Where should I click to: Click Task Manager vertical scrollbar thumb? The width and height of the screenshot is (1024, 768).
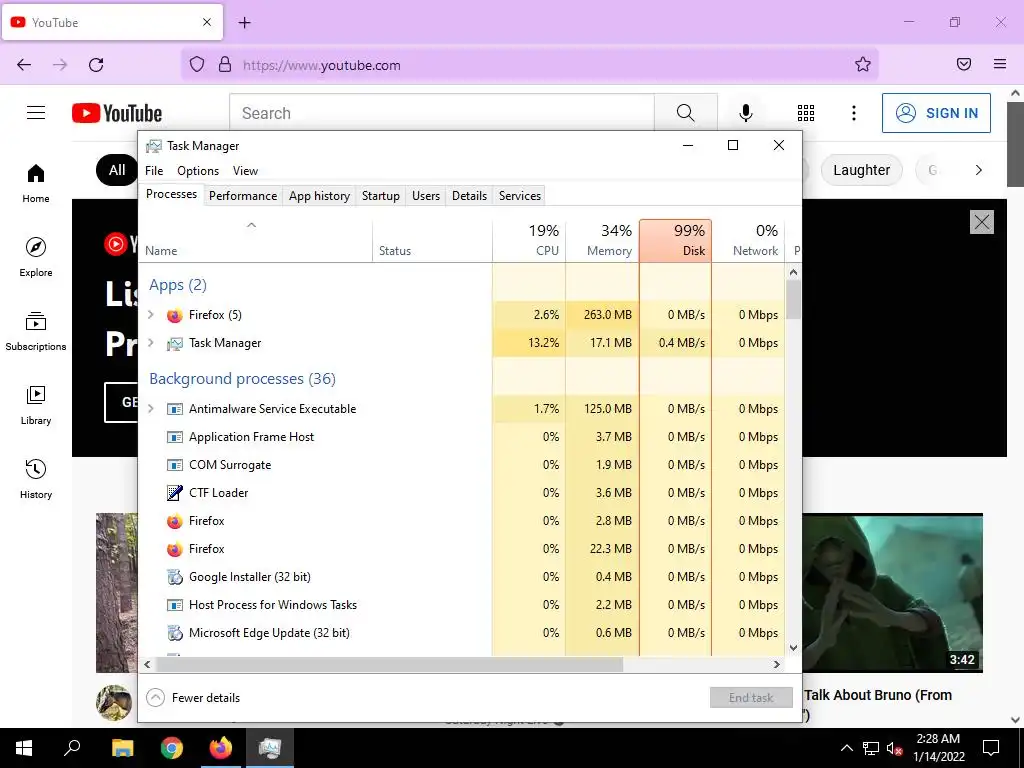[793, 299]
